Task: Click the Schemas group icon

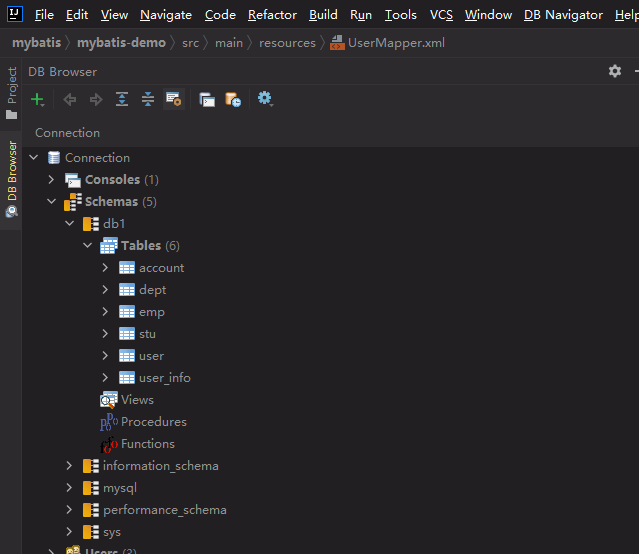Action: pos(73,202)
